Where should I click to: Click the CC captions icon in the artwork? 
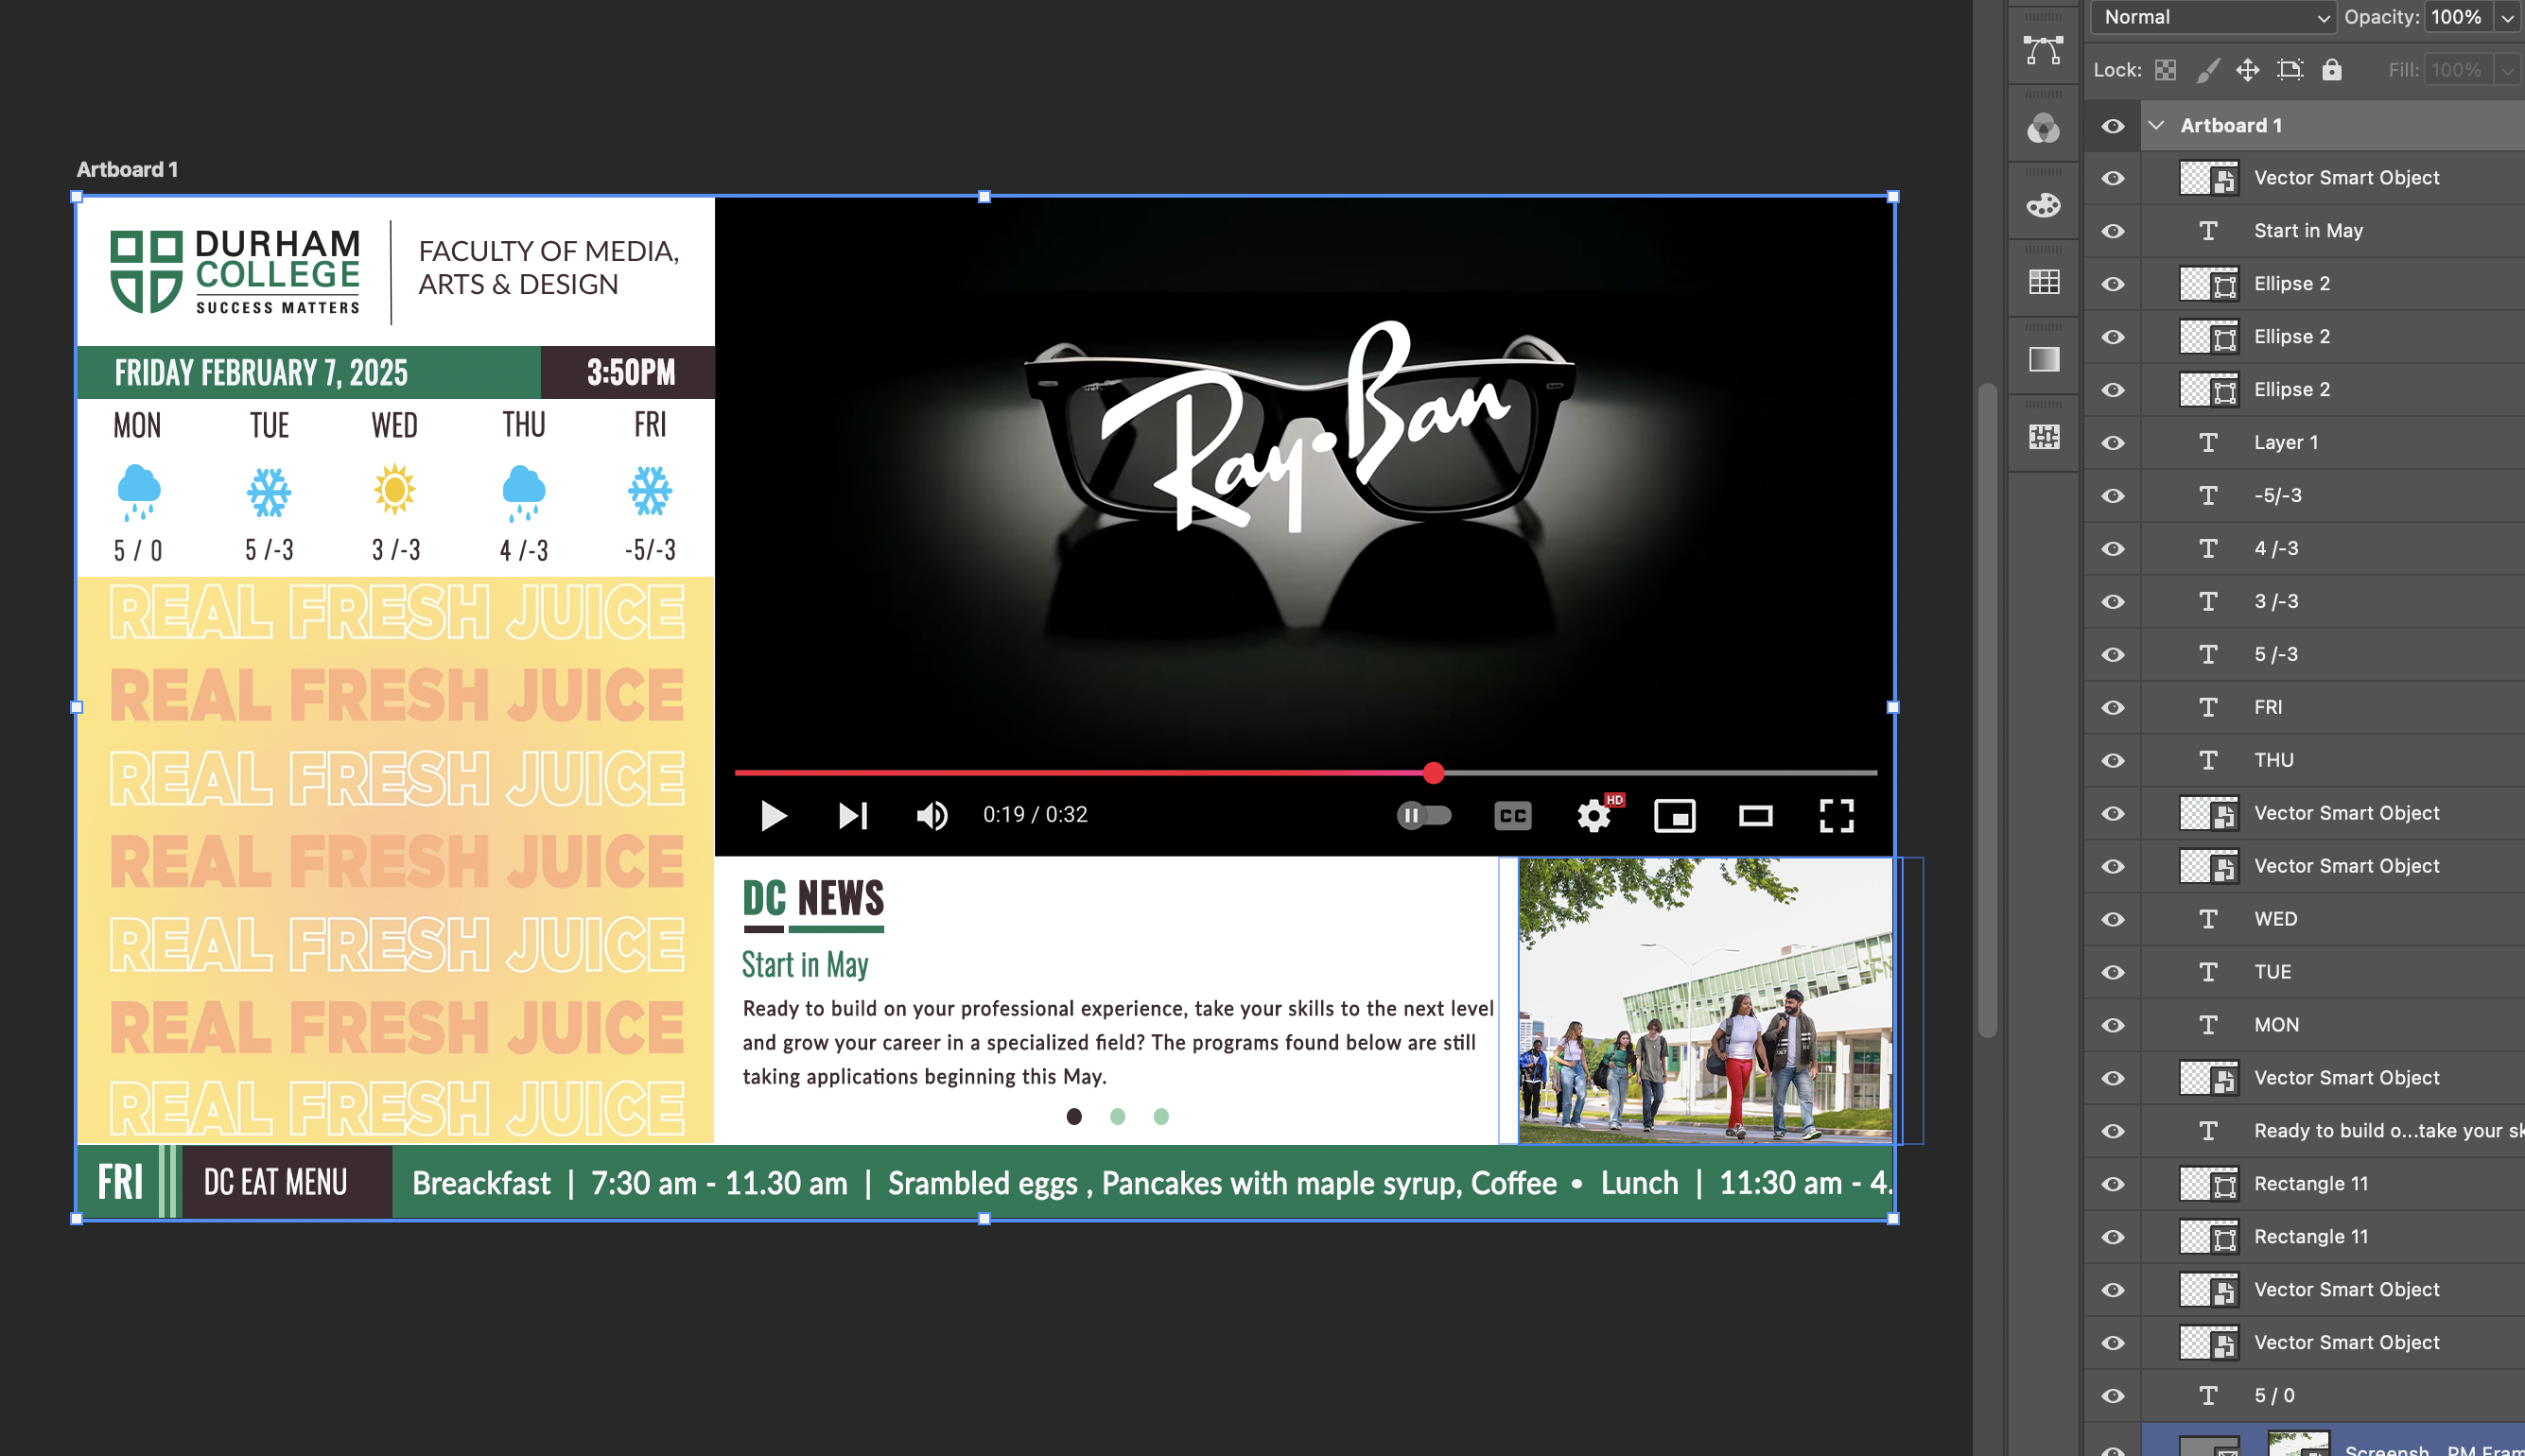coord(1512,816)
